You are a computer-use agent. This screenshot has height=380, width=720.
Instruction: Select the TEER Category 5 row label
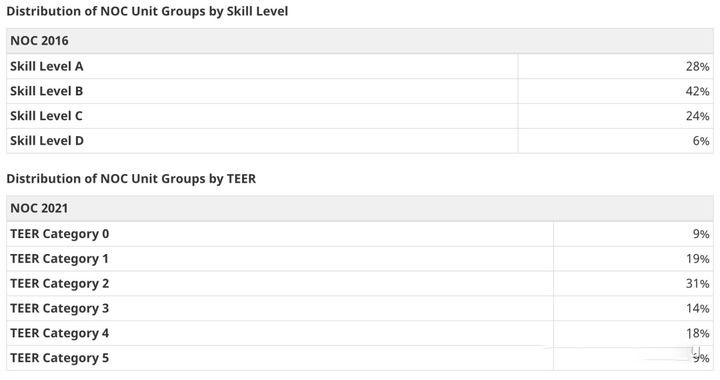coord(60,358)
